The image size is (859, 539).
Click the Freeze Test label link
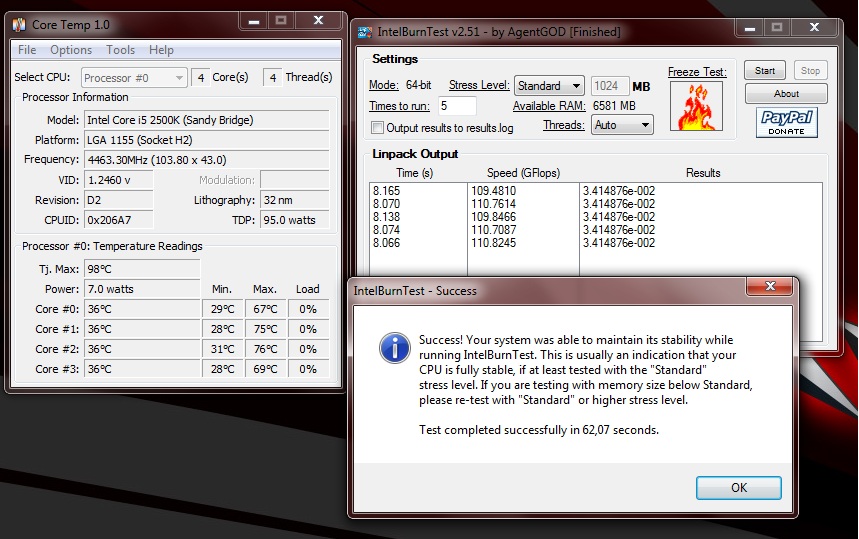[697, 72]
